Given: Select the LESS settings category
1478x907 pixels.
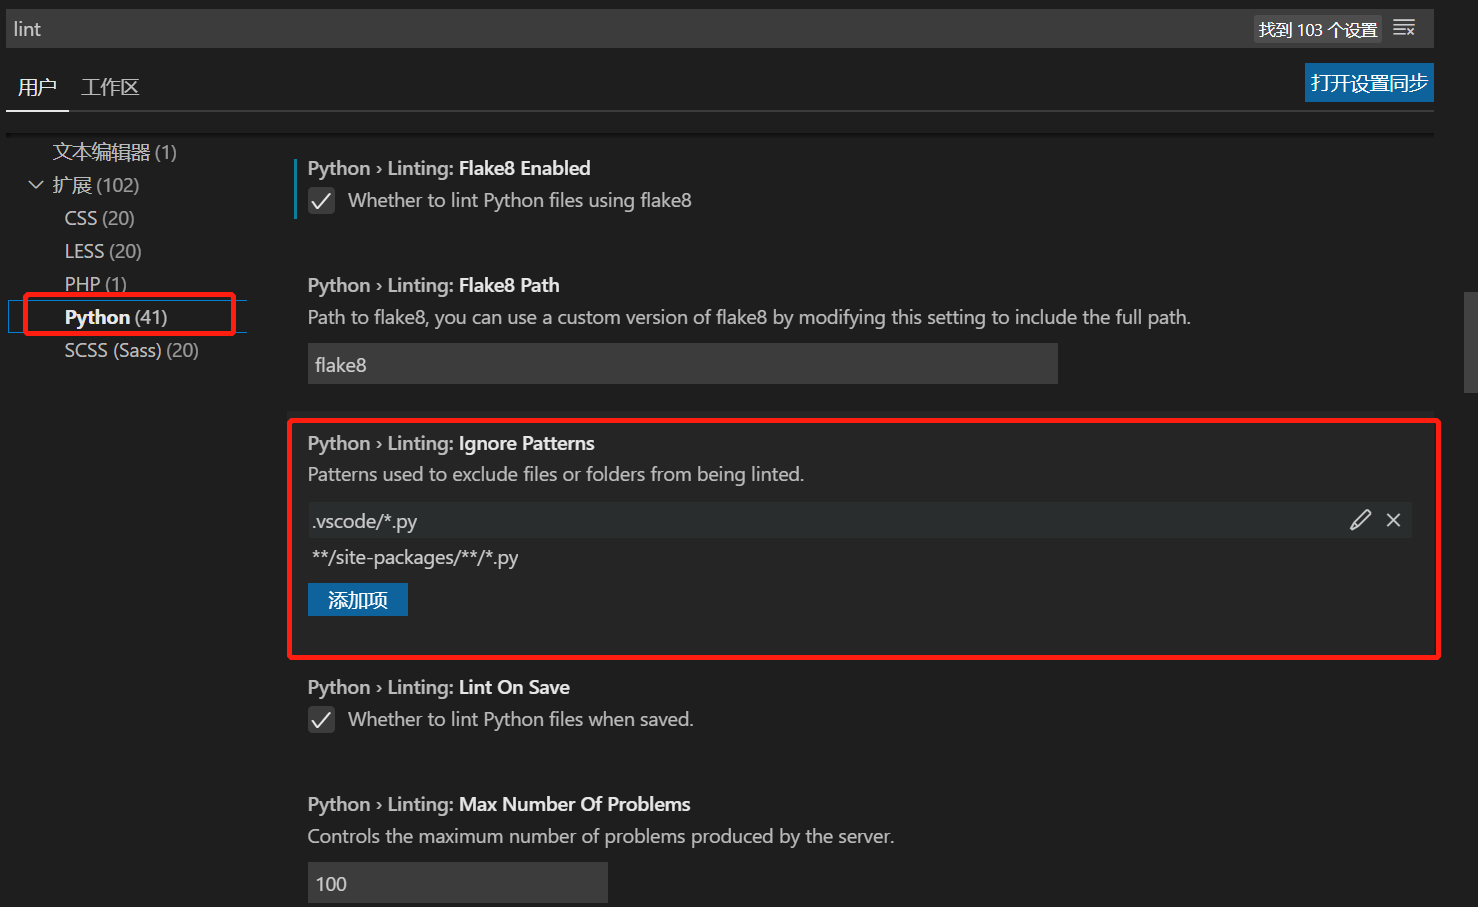Looking at the screenshot, I should point(102,250).
